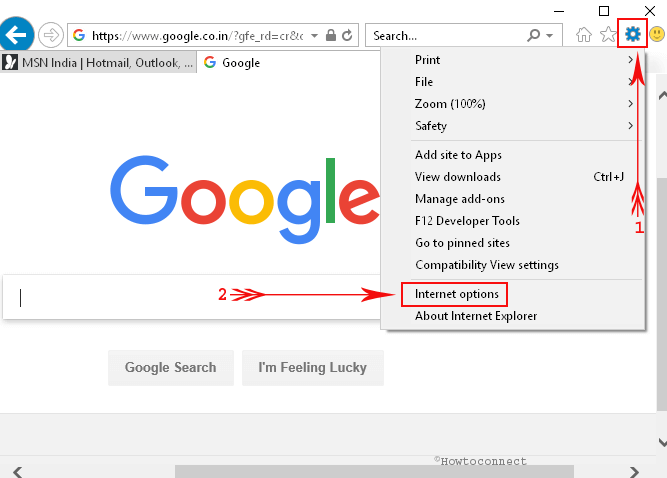Click the horizontal scrollbar thumb
Image resolution: width=667 pixels, height=478 pixels.
(x=374, y=472)
